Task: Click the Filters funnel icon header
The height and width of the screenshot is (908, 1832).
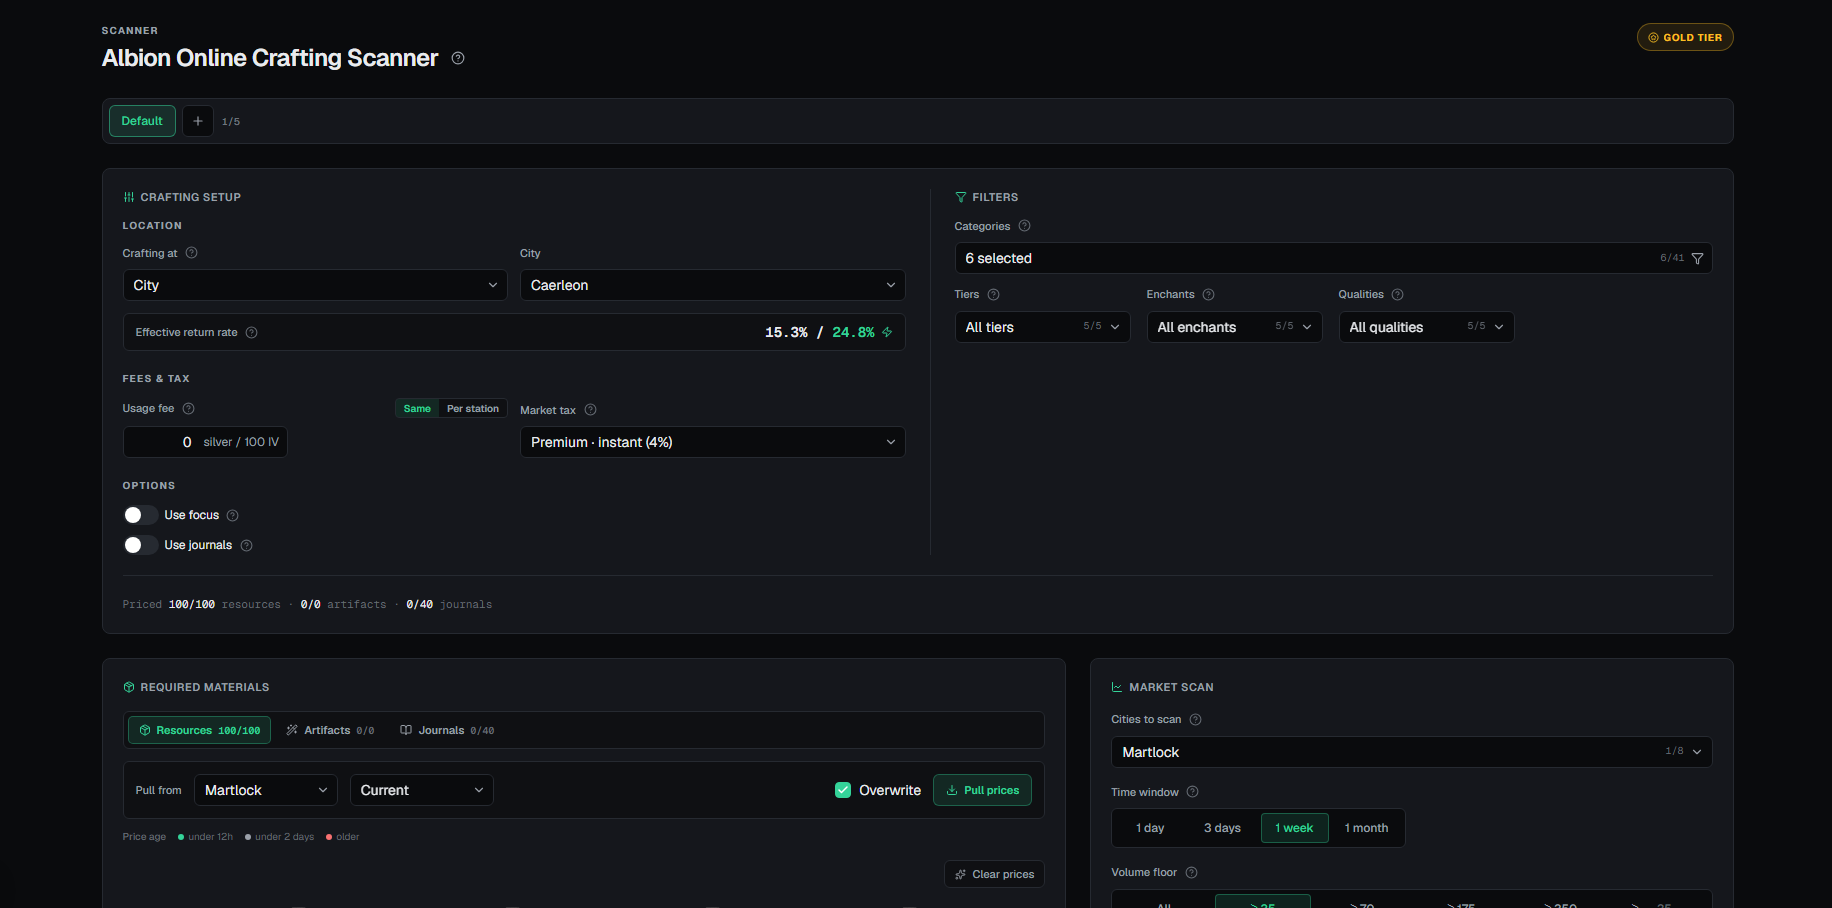Action: click(961, 198)
